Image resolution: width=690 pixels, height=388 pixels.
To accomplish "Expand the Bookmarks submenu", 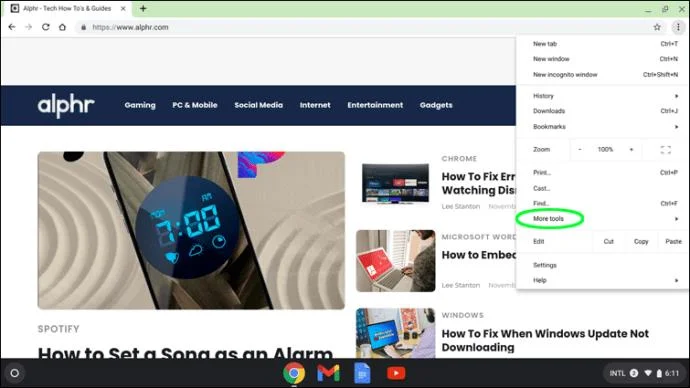I will point(602,127).
